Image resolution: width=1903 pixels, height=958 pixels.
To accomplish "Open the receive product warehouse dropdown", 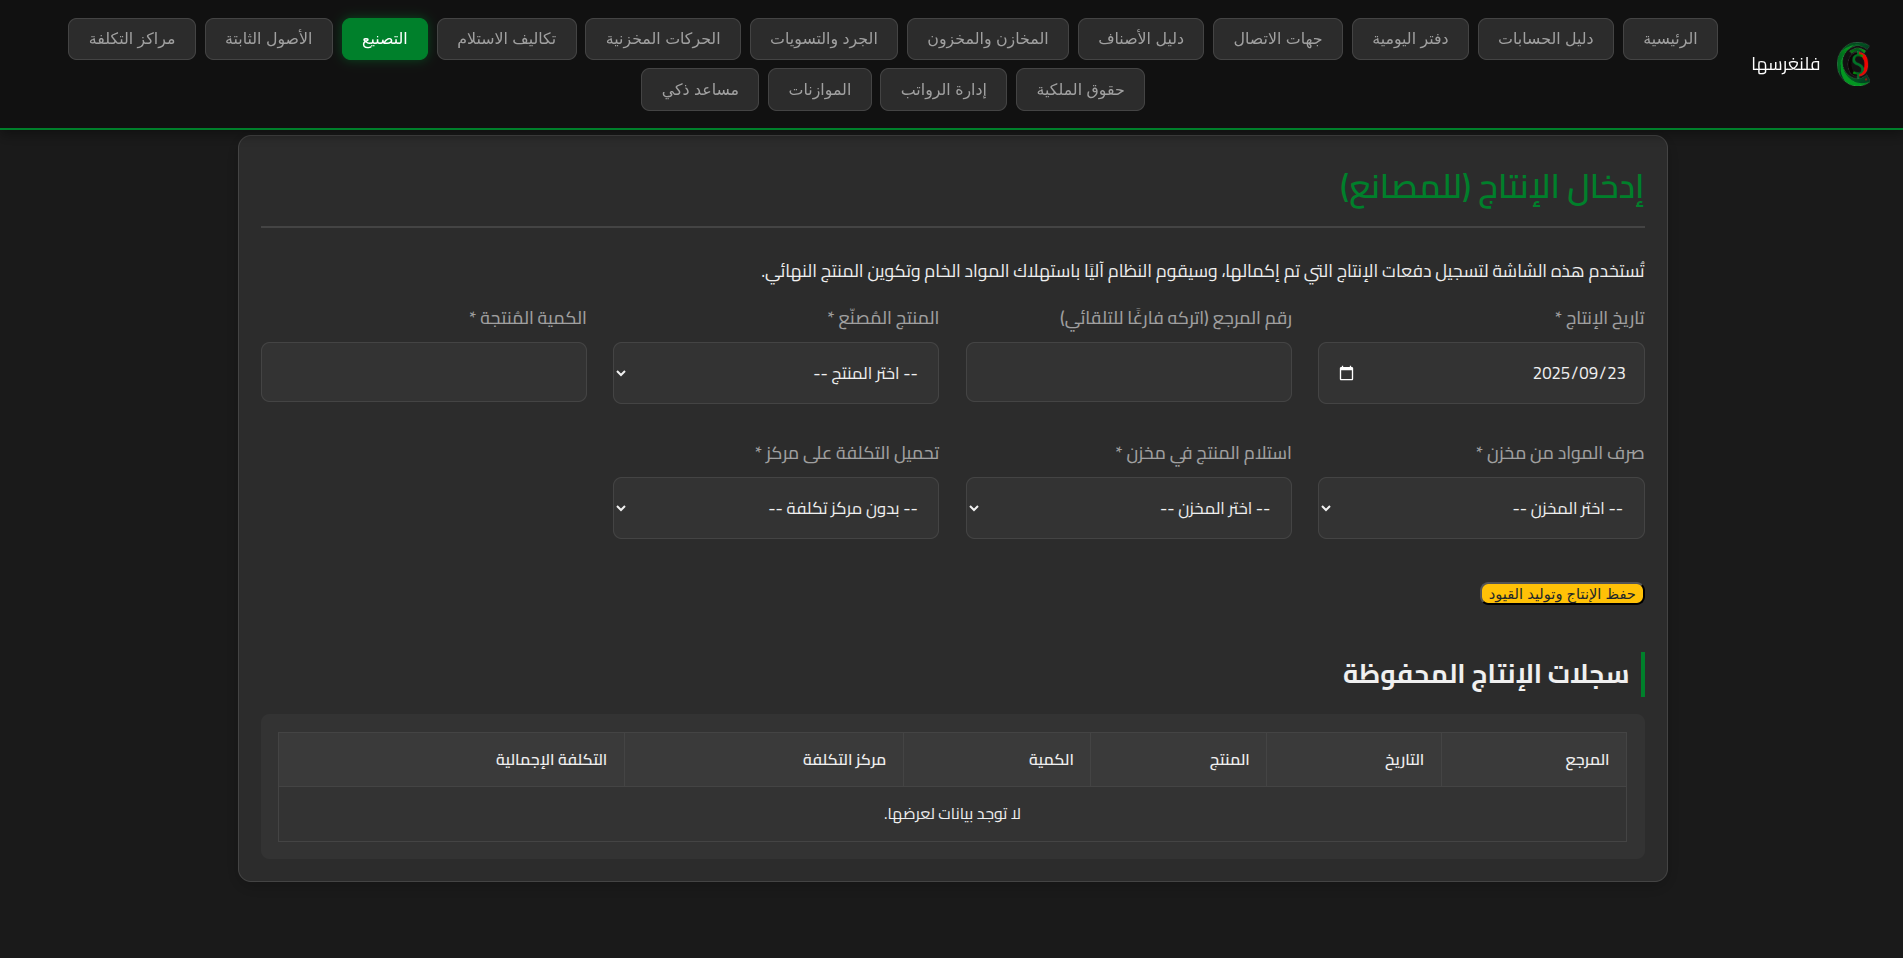I will pos(1128,508).
